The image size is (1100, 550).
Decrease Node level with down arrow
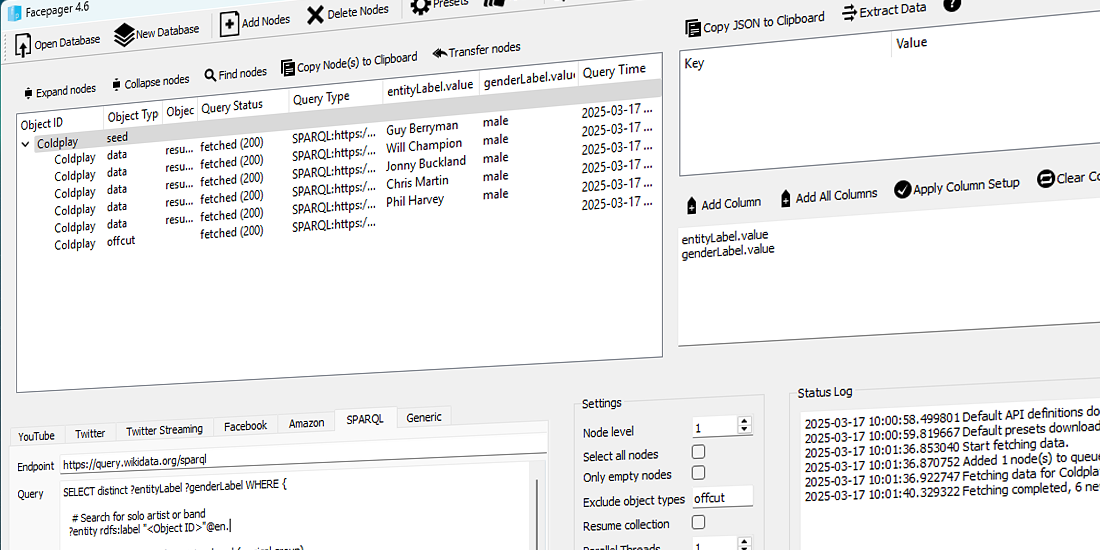[x=744, y=431]
